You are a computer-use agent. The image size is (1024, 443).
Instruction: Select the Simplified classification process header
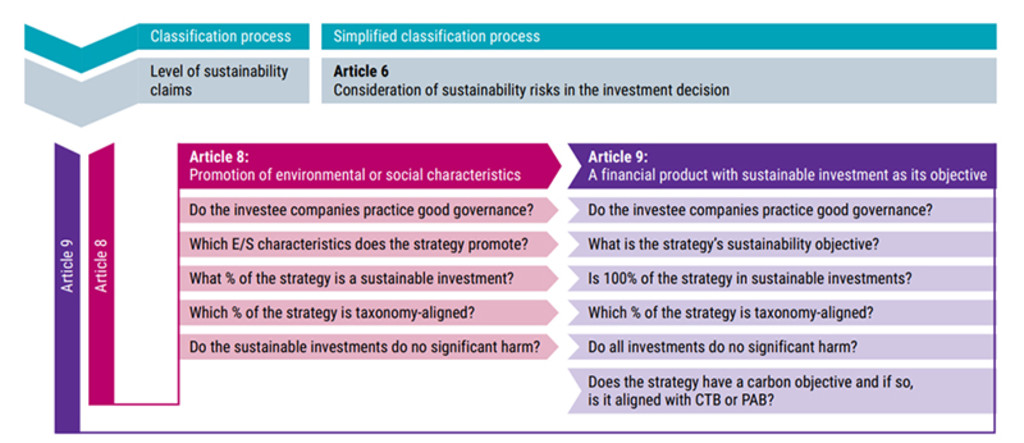(658, 37)
